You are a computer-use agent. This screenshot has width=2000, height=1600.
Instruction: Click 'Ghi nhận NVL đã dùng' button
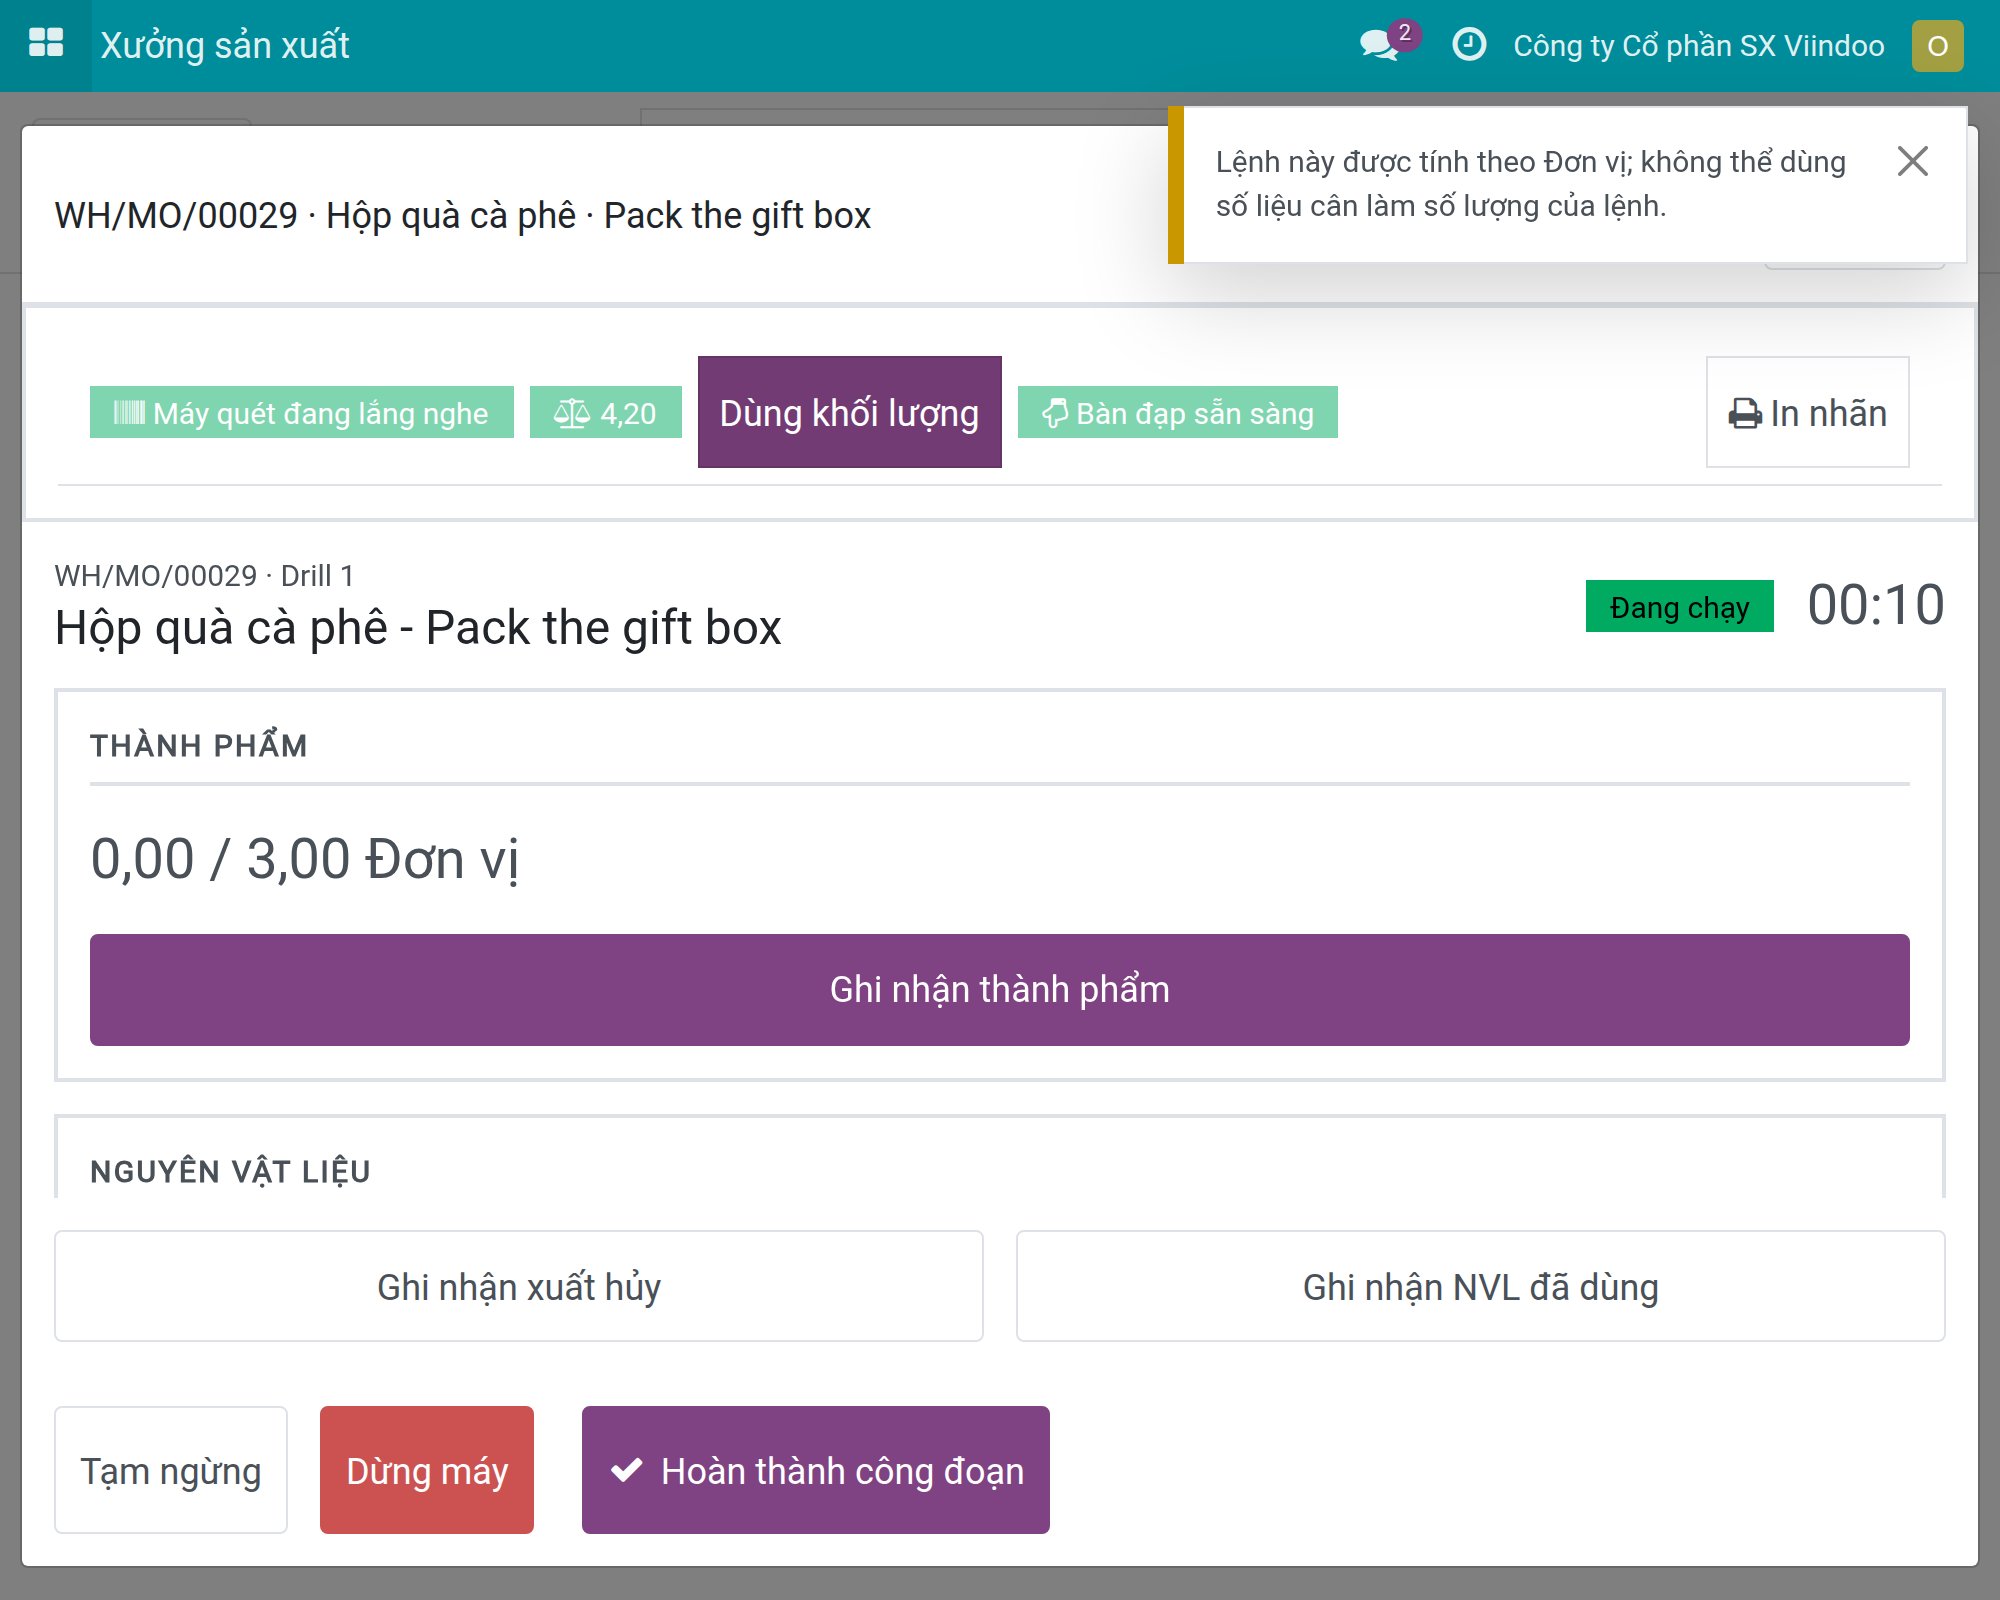(1481, 1286)
